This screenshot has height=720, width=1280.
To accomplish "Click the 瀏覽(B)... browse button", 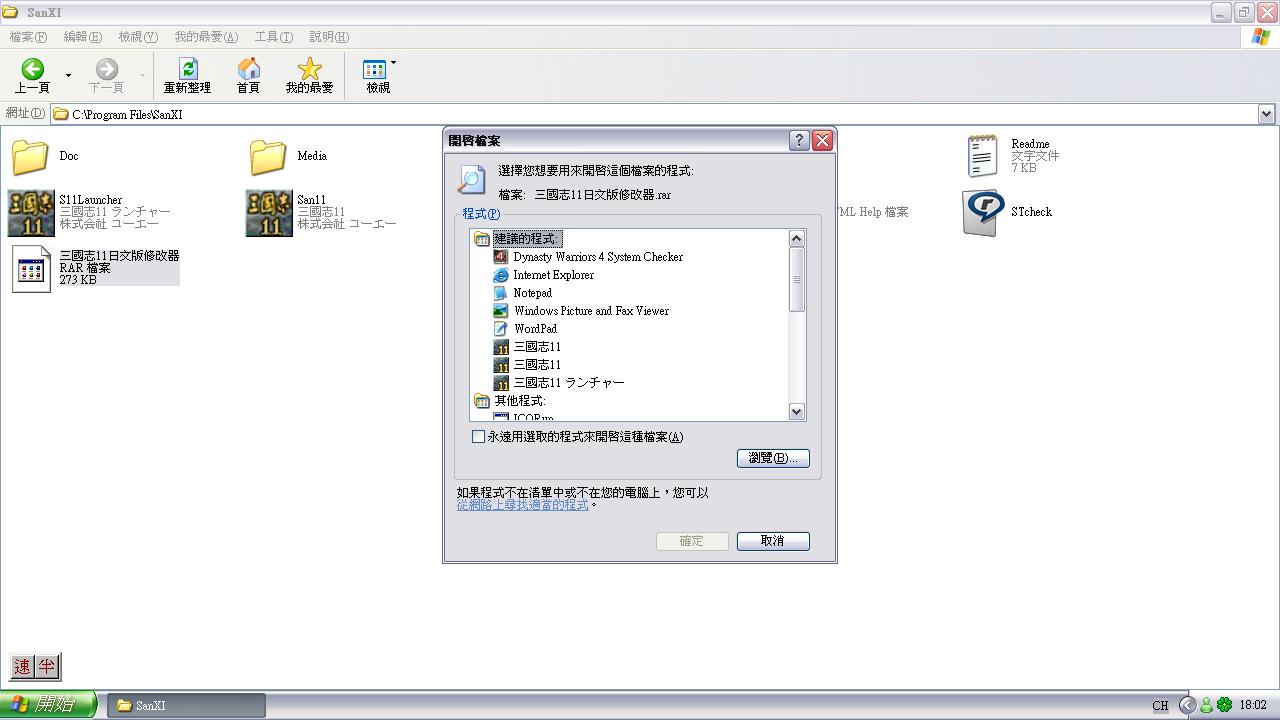I will point(773,458).
